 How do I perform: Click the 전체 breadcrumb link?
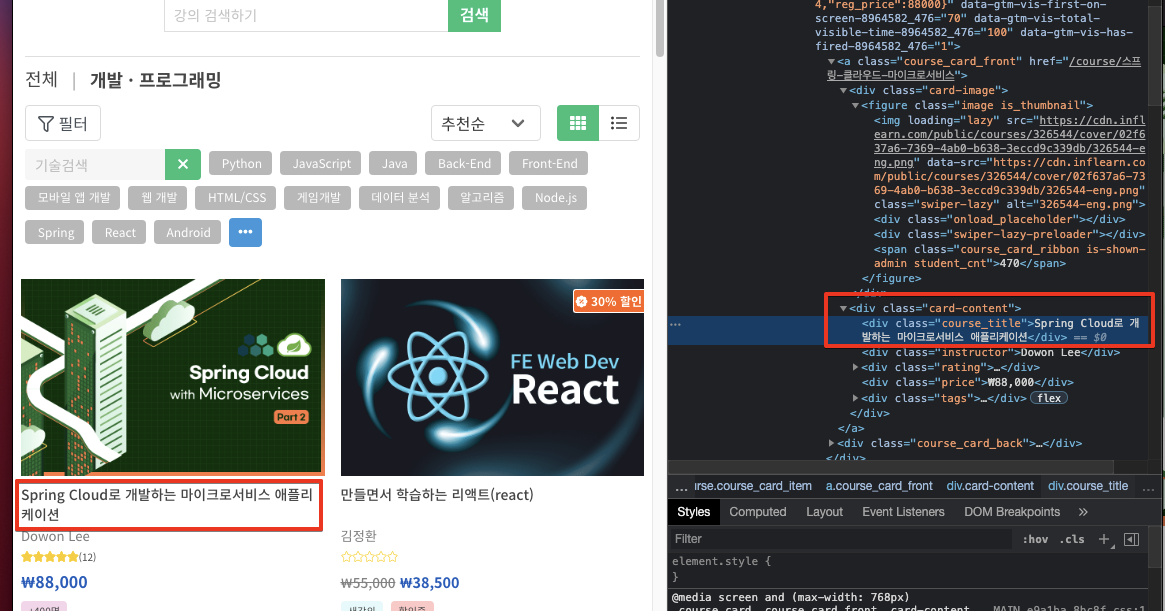pyautogui.click(x=42, y=80)
